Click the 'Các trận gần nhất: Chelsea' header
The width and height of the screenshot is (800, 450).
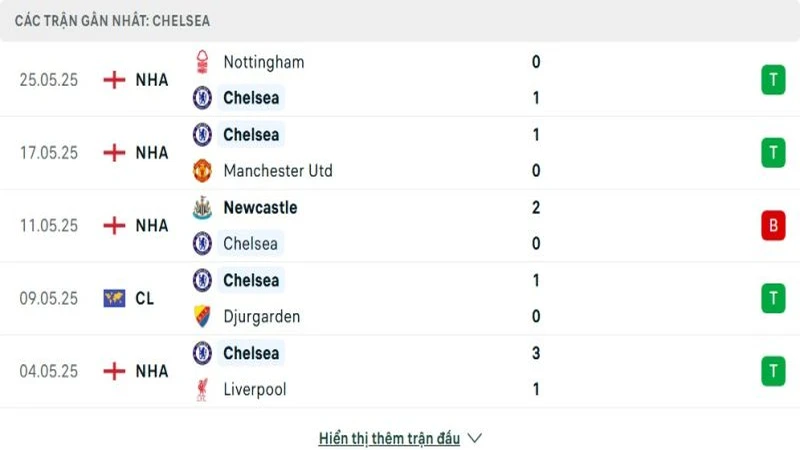(112, 20)
